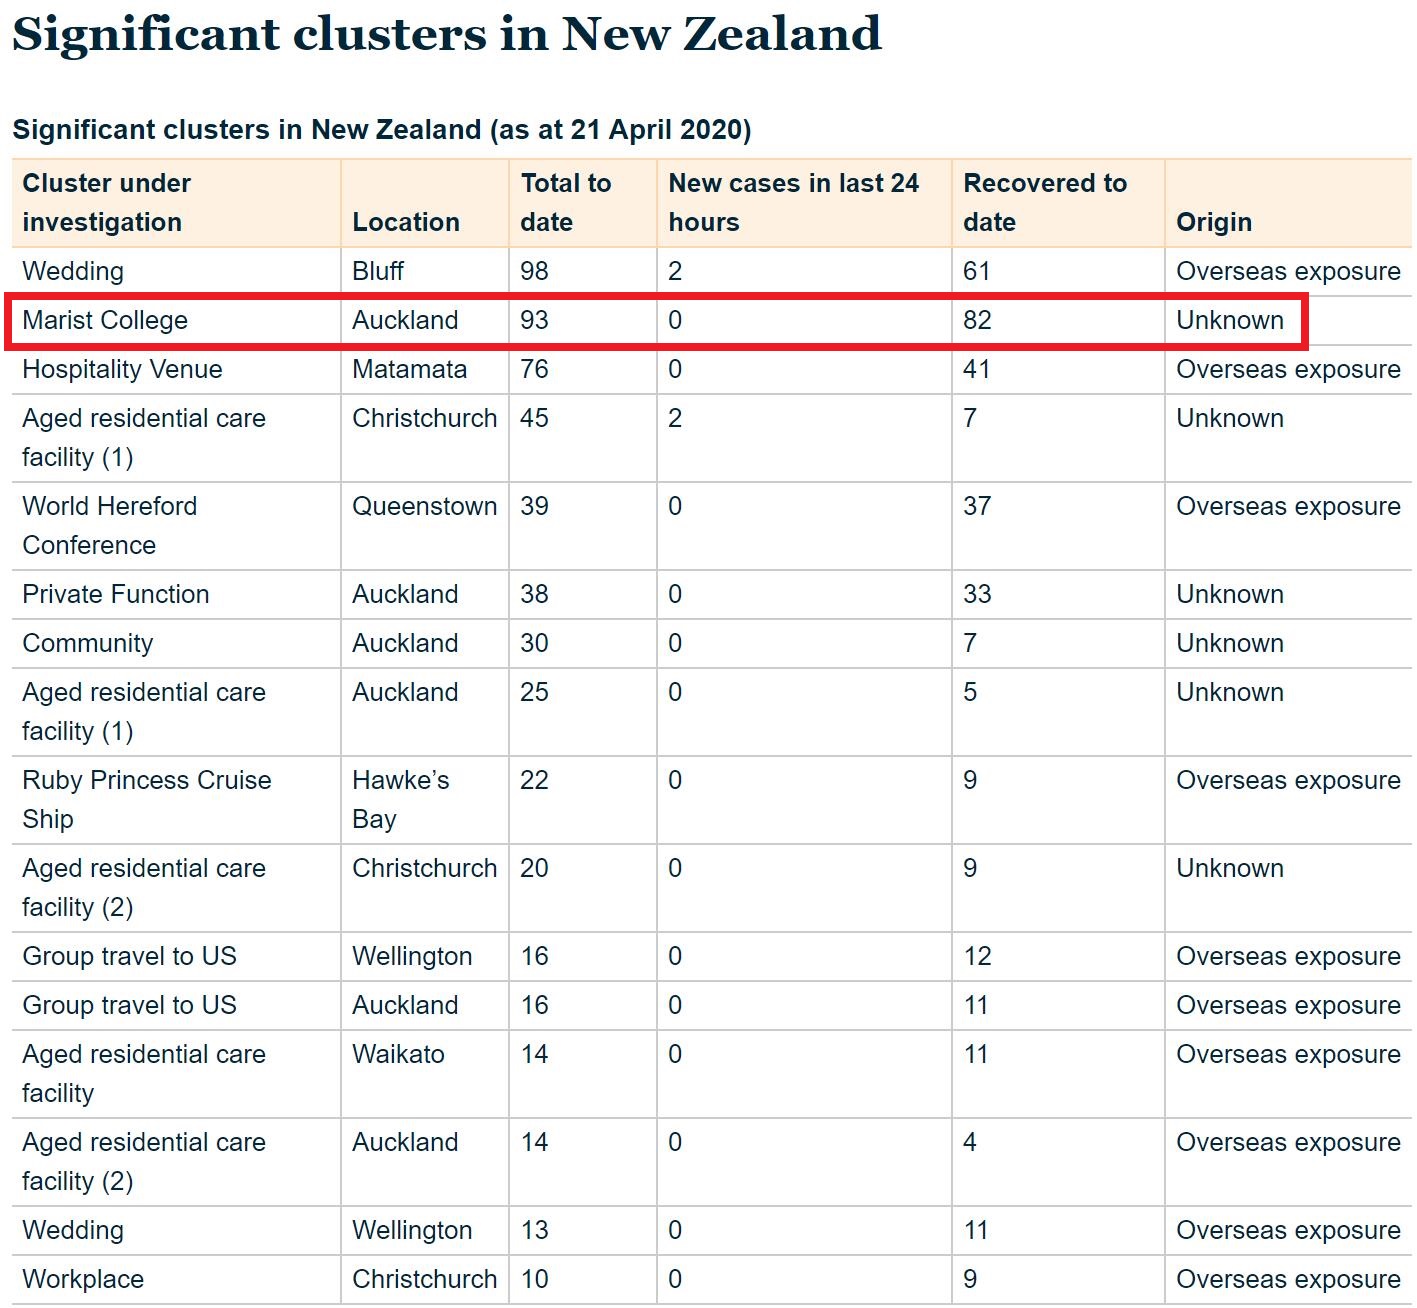Click total '14' in the Waikato row
Image resolution: width=1417 pixels, height=1308 pixels.
pyautogui.click(x=534, y=1054)
